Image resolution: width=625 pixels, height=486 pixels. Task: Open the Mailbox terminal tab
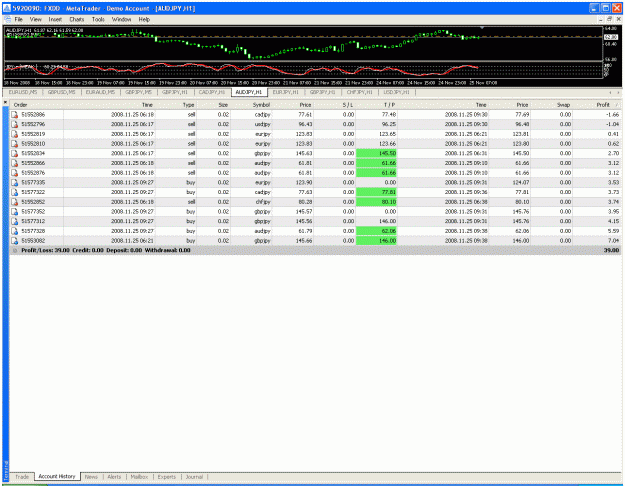(x=139, y=477)
